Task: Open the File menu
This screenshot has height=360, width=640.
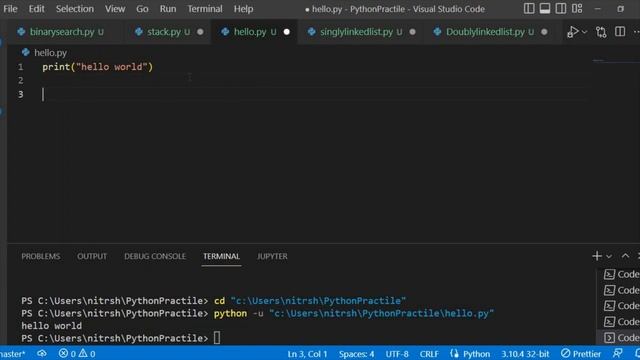Action: click(10, 9)
